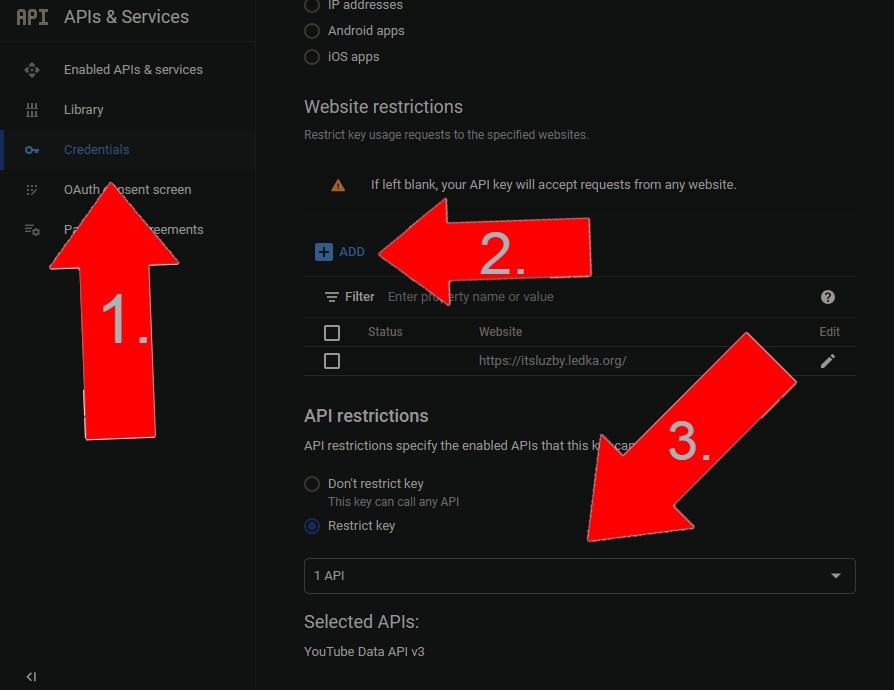
Task: Go to Enabled APIs & services
Action: [133, 70]
